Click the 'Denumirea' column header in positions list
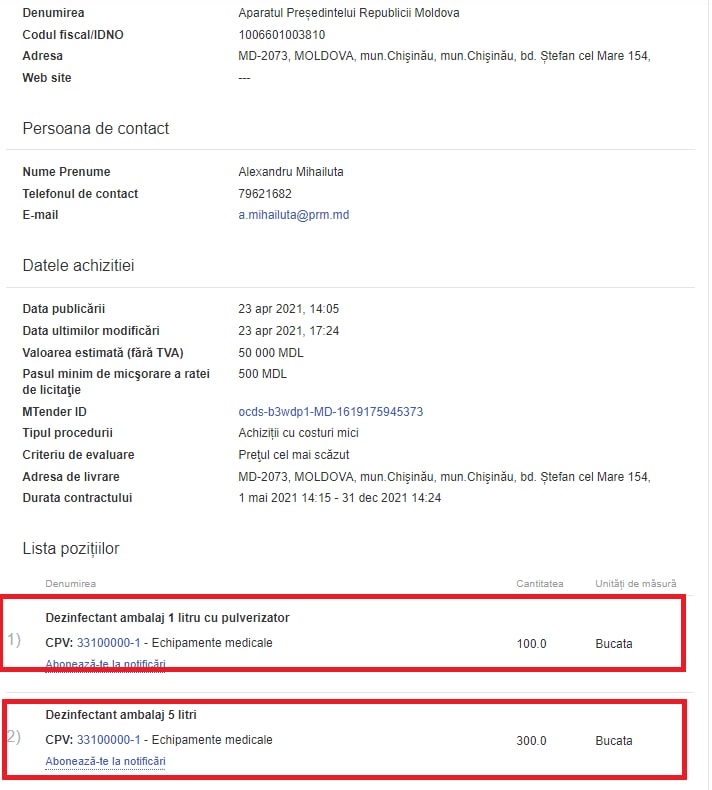712x790 pixels. [x=70, y=583]
